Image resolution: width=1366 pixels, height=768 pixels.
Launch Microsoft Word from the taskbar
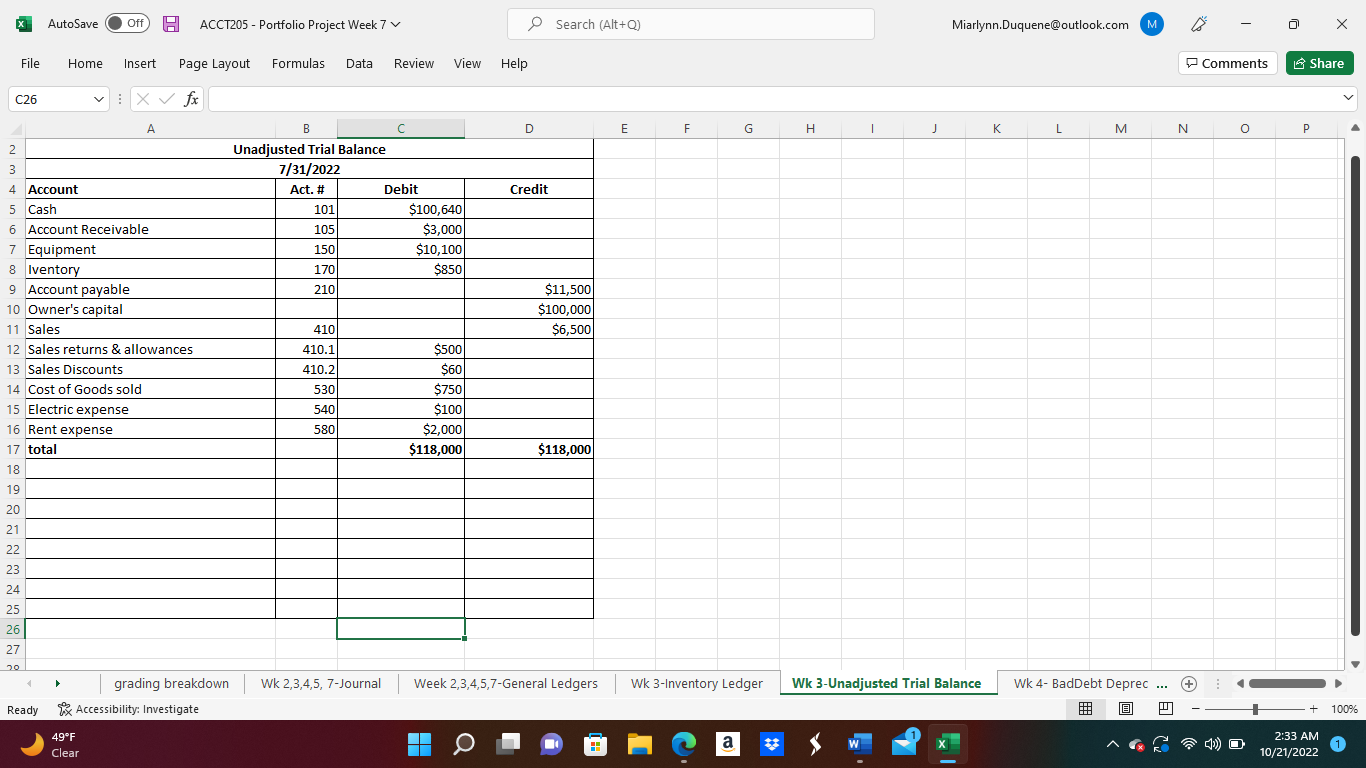[x=859, y=745]
